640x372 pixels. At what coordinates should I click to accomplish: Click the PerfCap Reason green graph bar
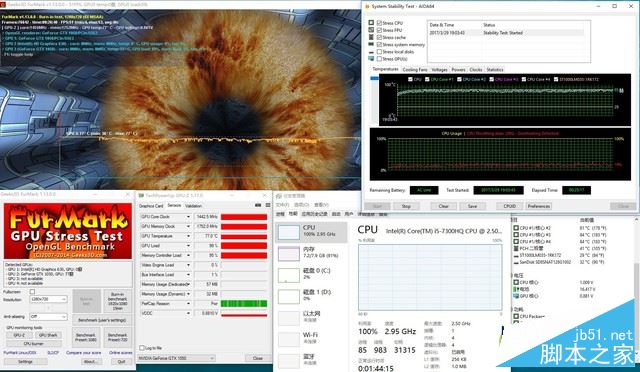[x=244, y=304]
